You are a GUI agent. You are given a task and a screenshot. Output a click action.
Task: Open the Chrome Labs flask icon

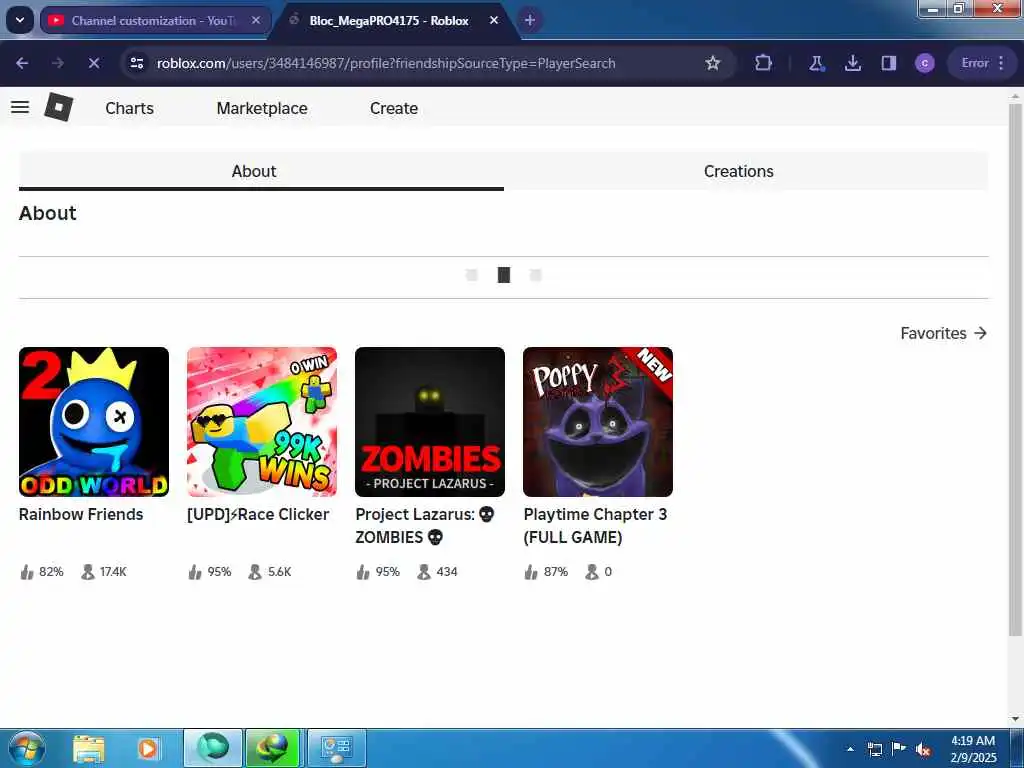816,63
